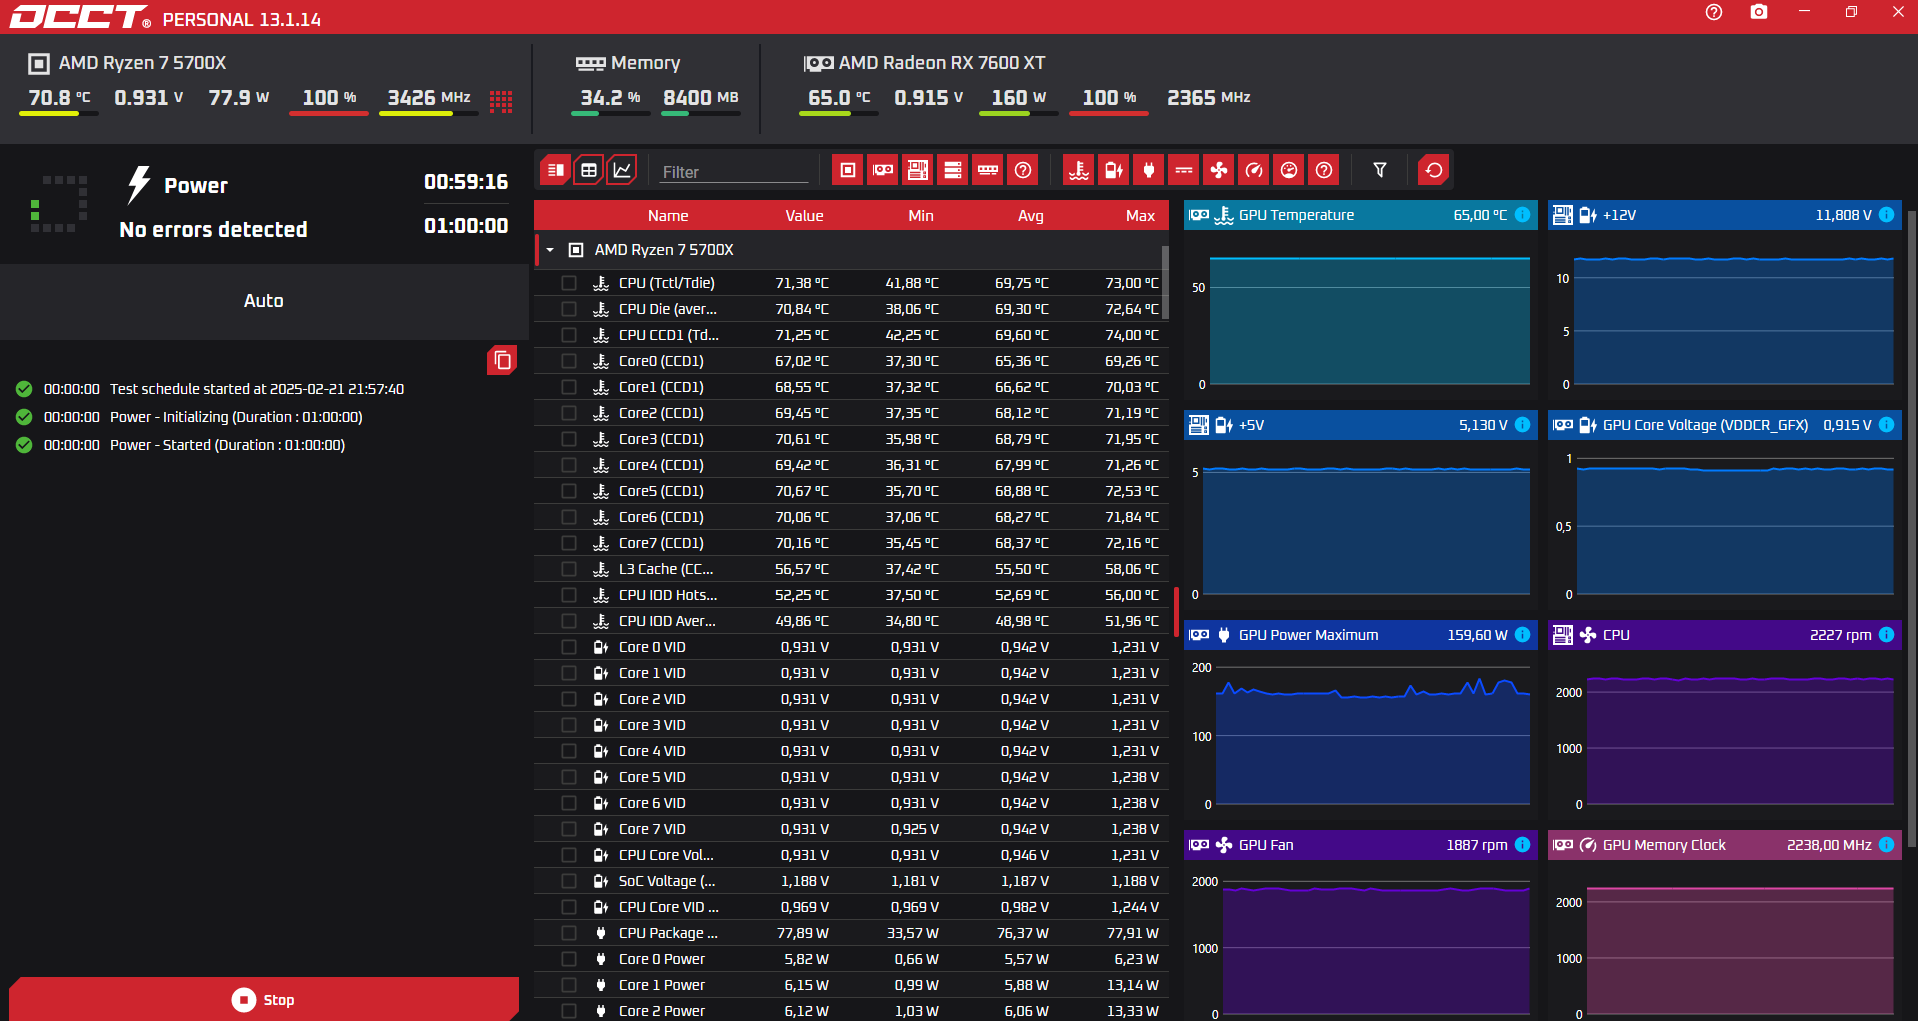This screenshot has height=1021, width=1918.
Task: Switch to the table-only view
Action: [x=589, y=170]
